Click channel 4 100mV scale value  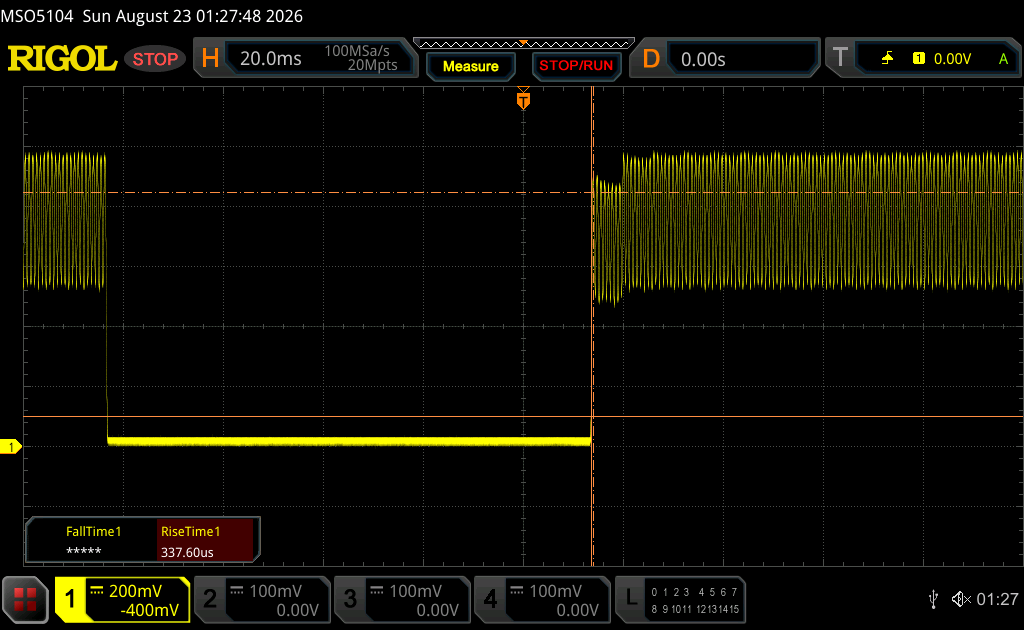click(555, 591)
